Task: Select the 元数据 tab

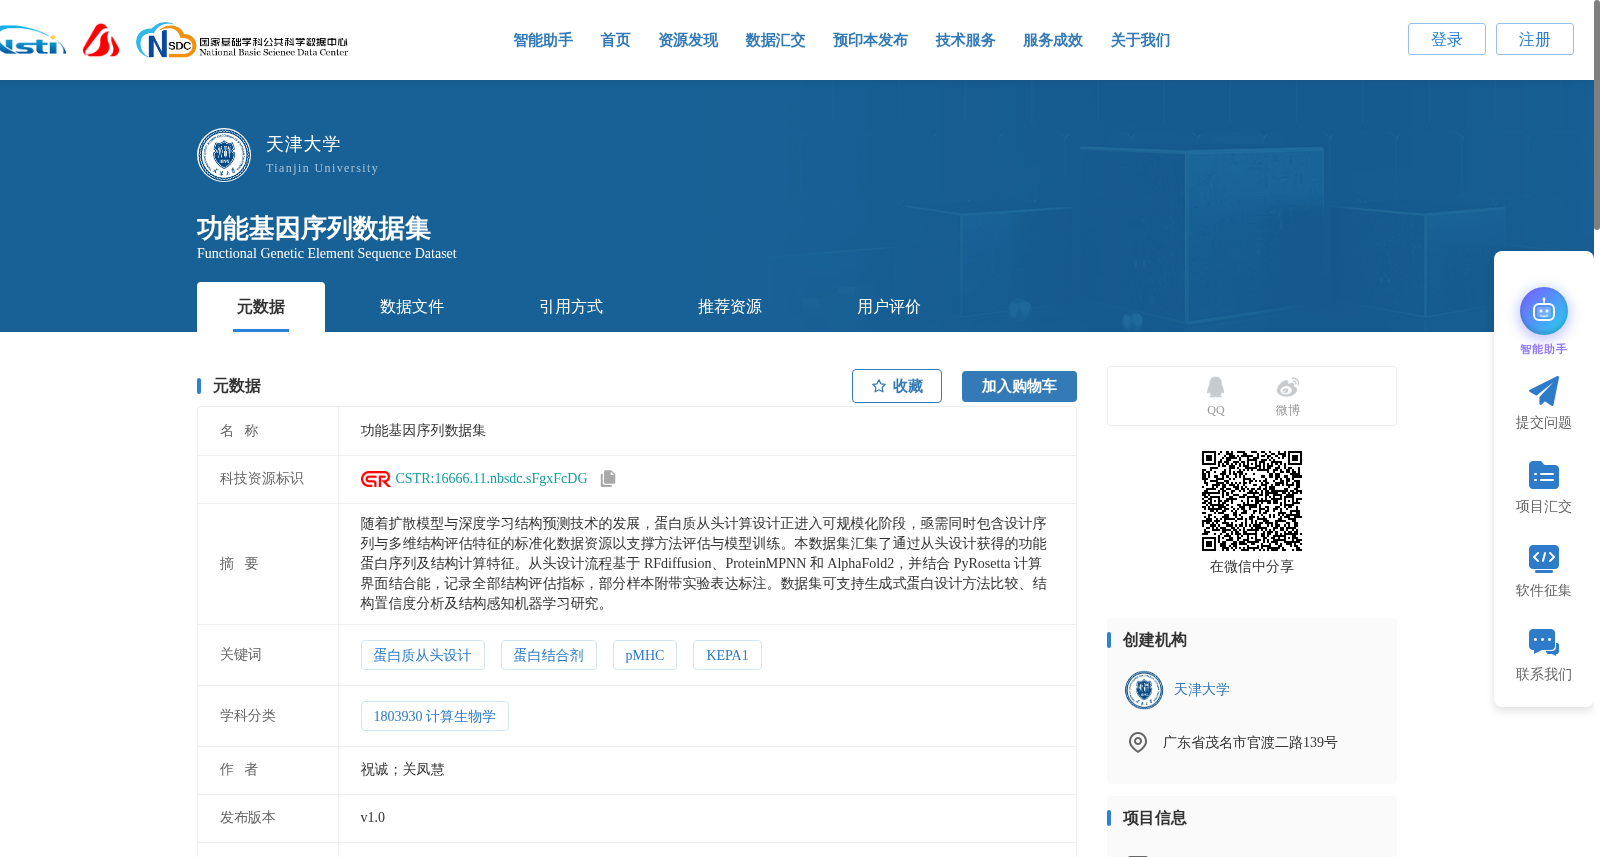Action: pyautogui.click(x=261, y=307)
